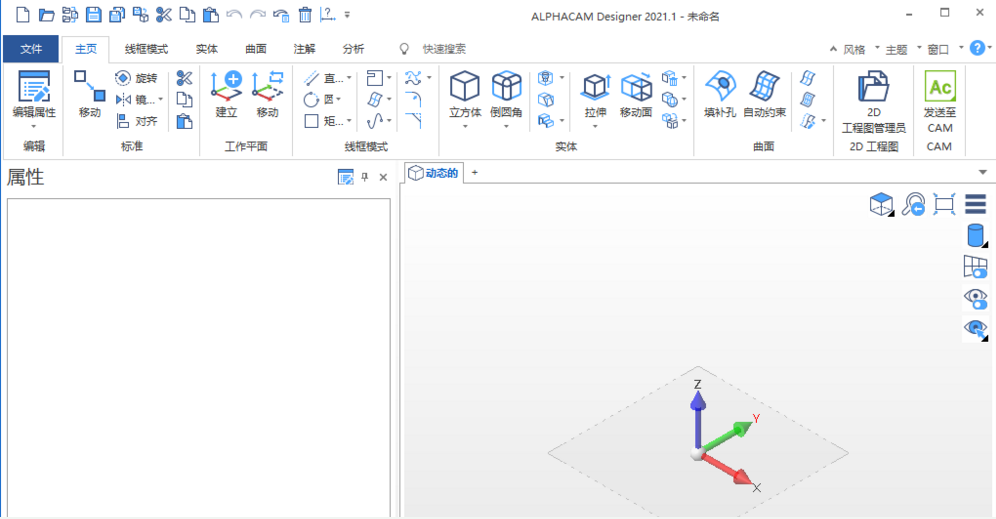Click the isometric view cube icon in viewport
This screenshot has width=996, height=519.
[882, 205]
